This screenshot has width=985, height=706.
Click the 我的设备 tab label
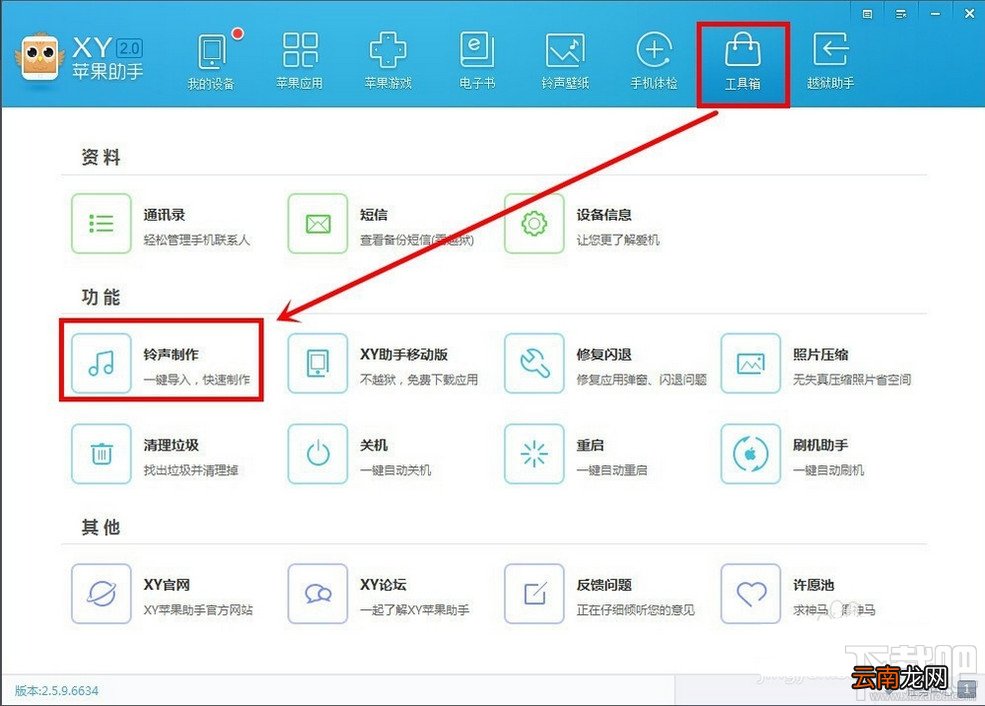(x=211, y=84)
